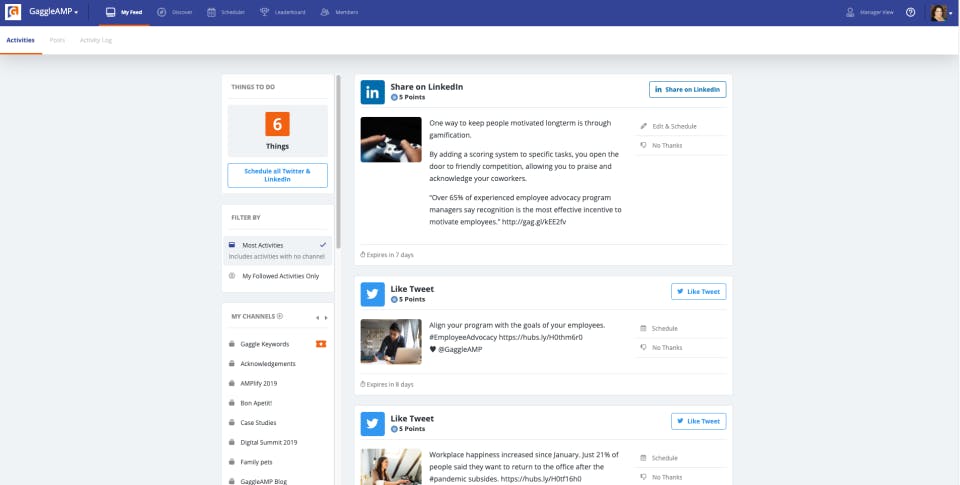Click Schedule on the Workplace happiness tweet

point(664,458)
